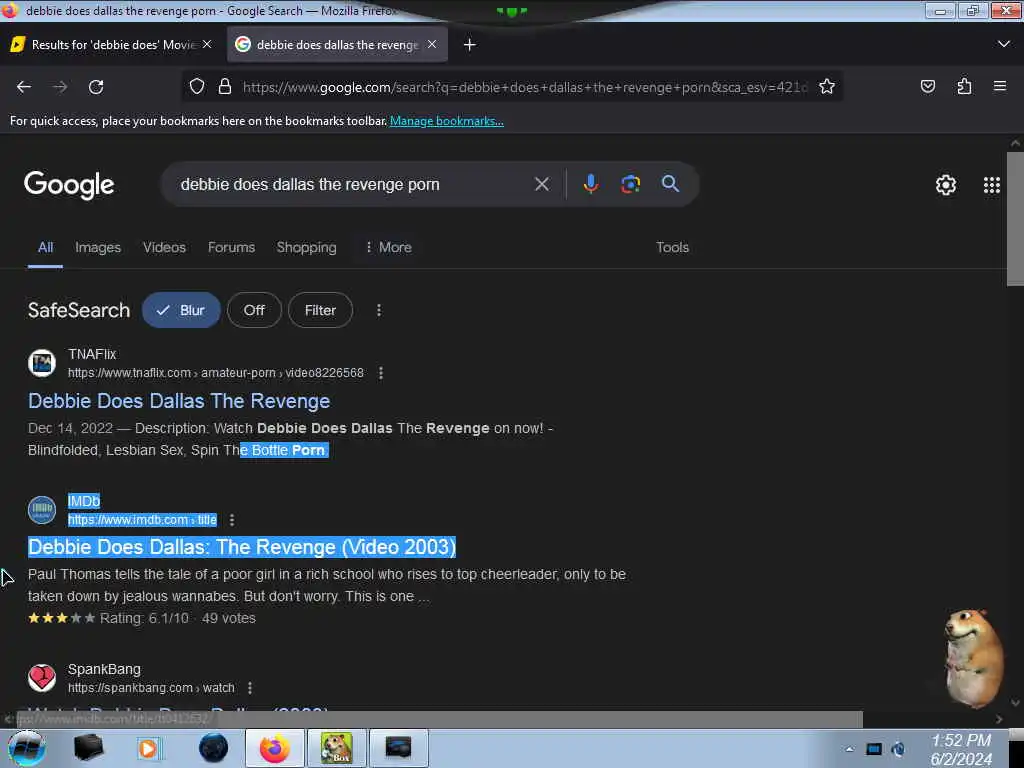Open a new tab with the plus icon
The height and width of the screenshot is (768, 1024).
470,44
